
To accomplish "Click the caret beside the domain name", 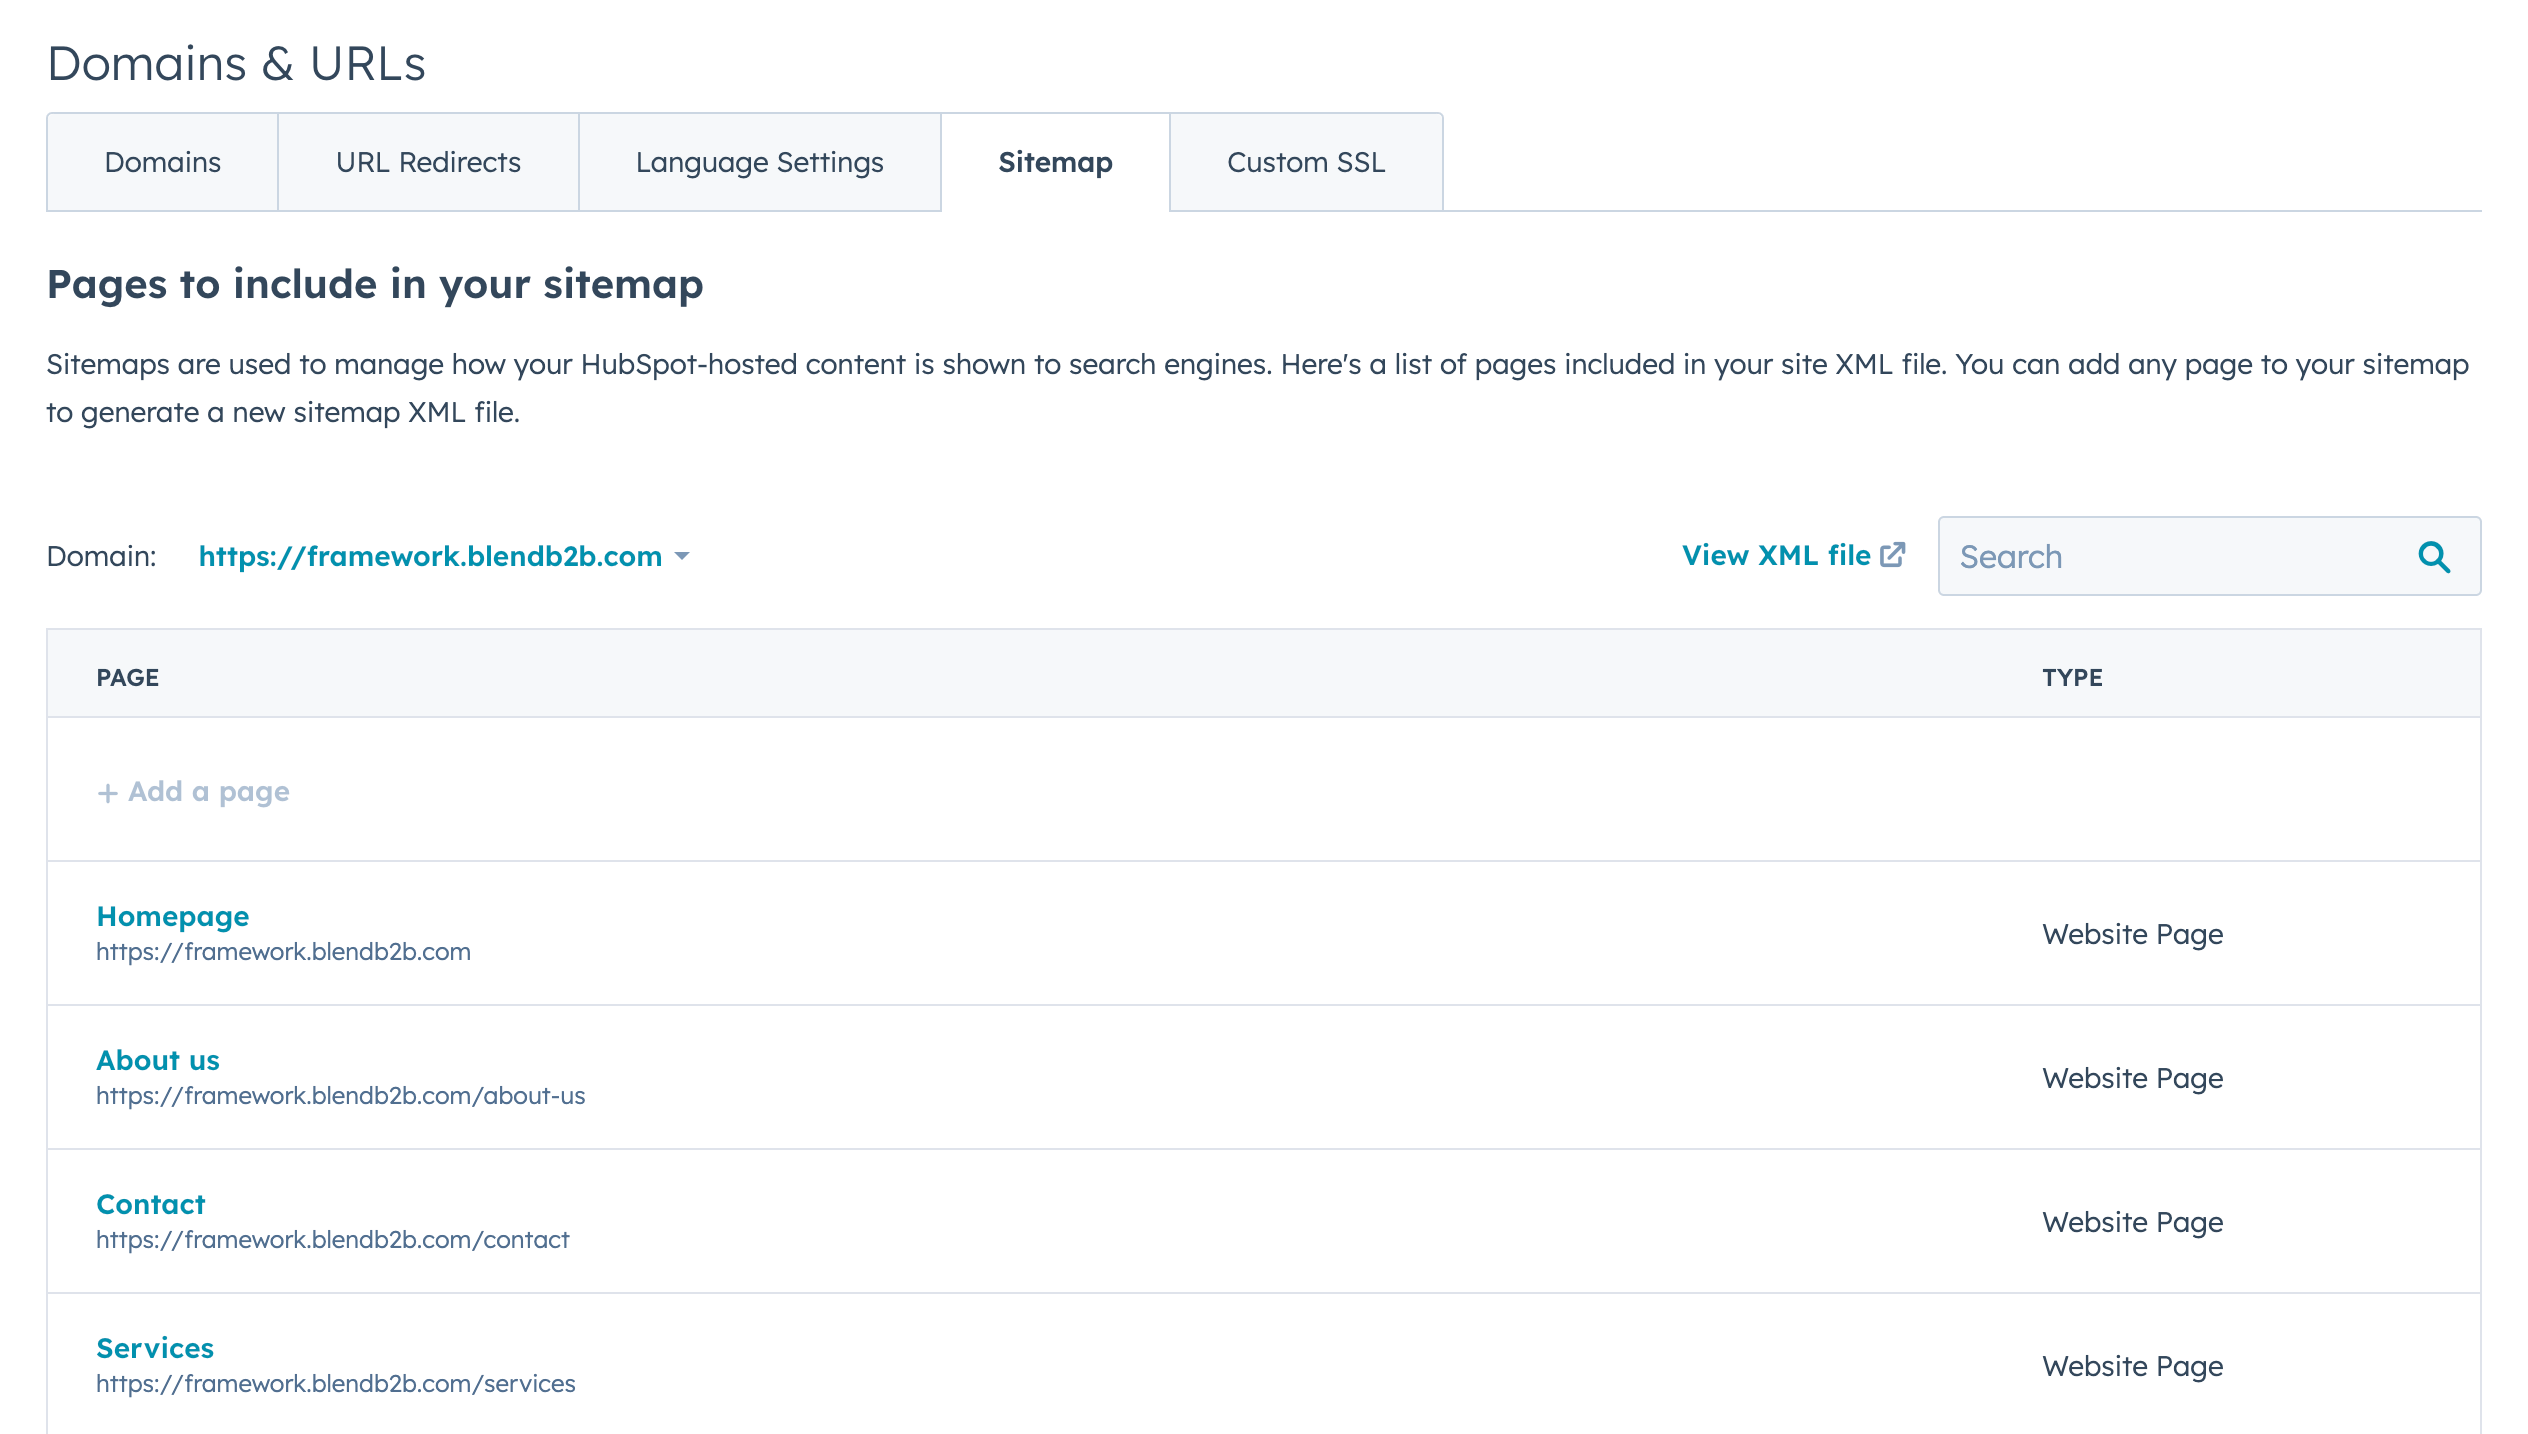I will click(x=683, y=557).
